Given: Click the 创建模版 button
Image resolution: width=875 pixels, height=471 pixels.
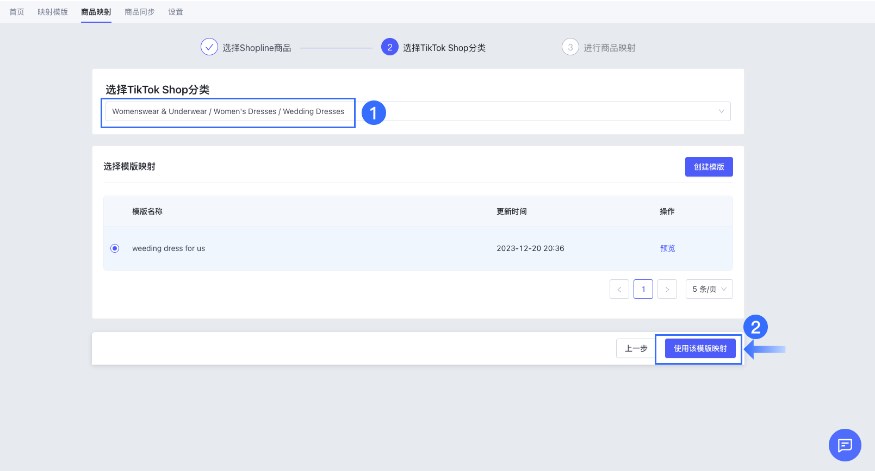Looking at the screenshot, I should tap(708, 167).
